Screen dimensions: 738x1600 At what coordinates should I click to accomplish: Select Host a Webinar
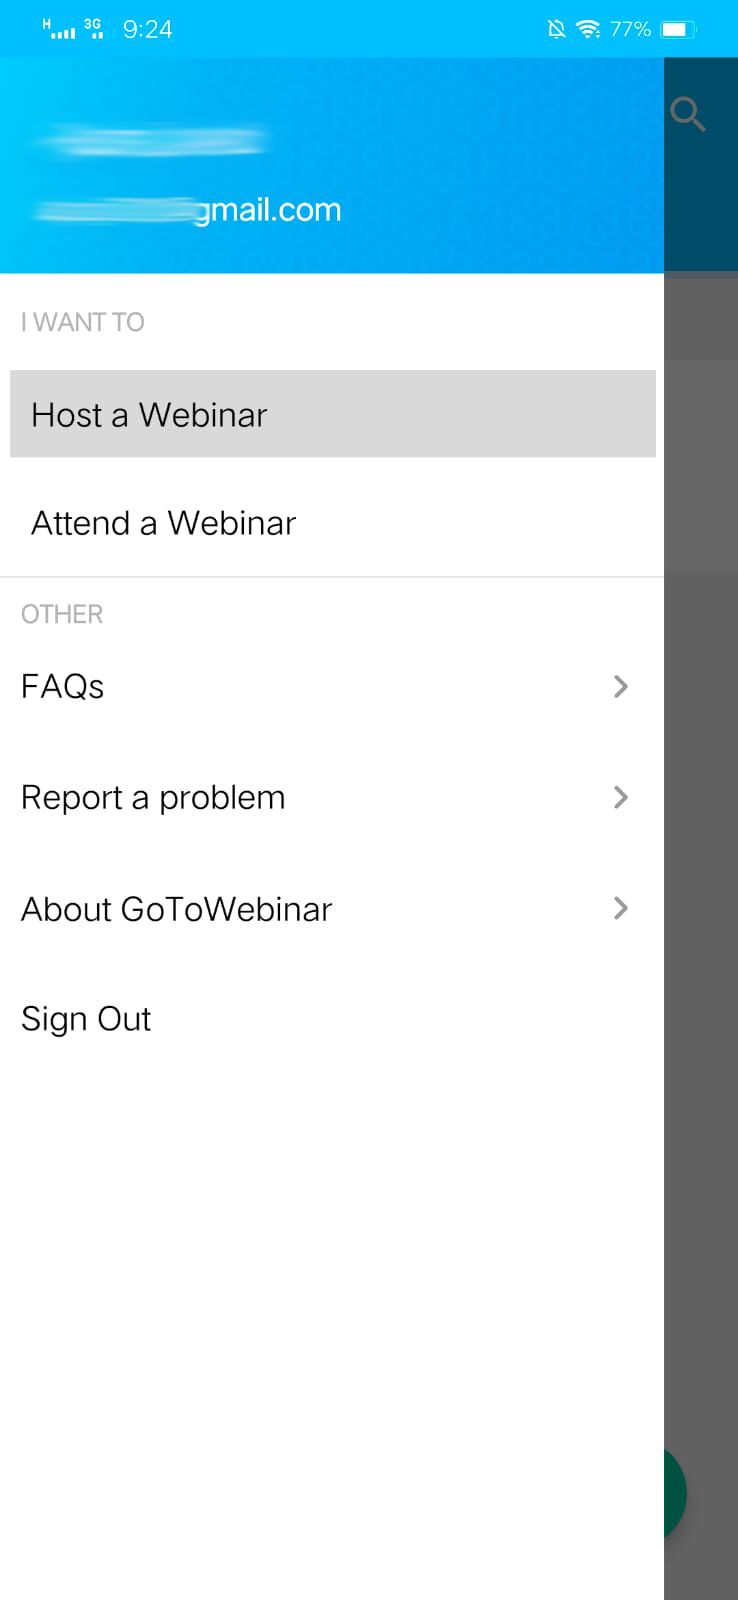(x=150, y=414)
